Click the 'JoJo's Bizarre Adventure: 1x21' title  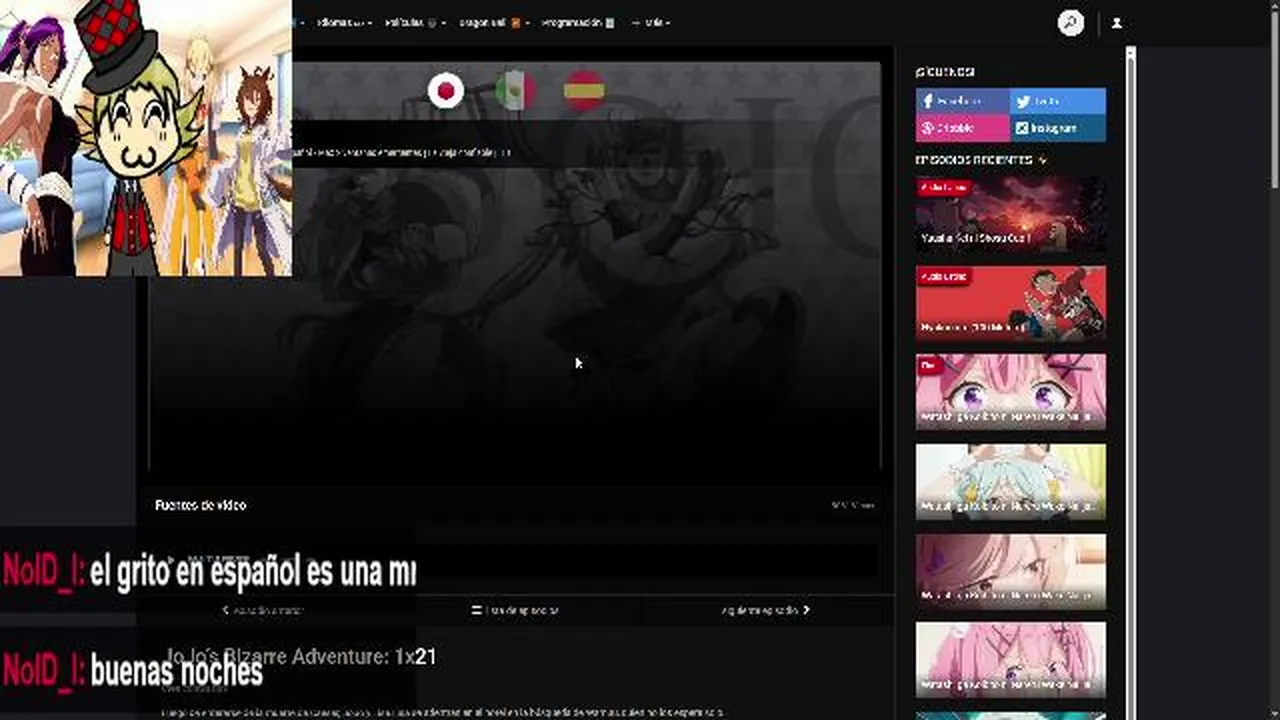pos(301,657)
